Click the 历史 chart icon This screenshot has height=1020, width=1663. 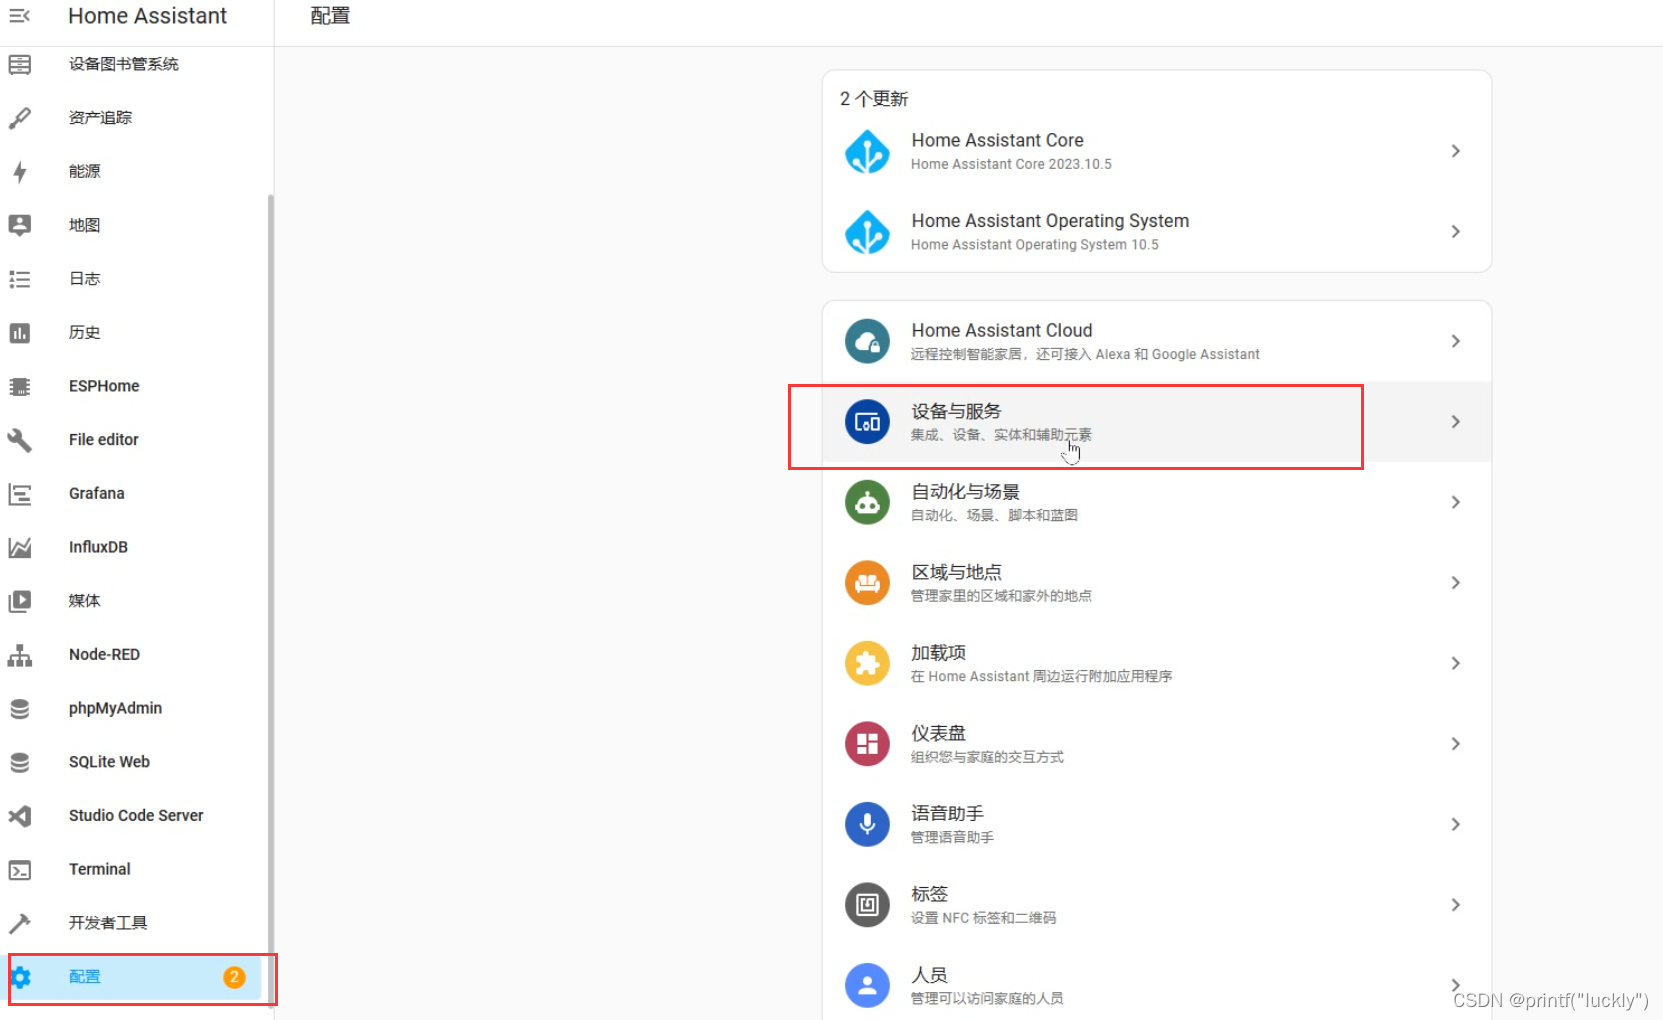[x=20, y=333]
